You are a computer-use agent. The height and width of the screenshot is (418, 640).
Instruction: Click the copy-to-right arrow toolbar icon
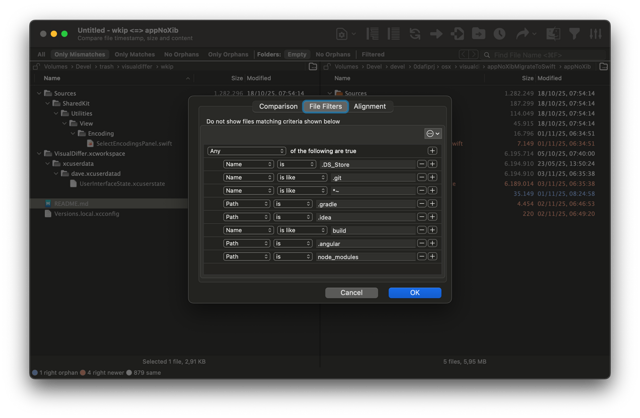point(436,34)
